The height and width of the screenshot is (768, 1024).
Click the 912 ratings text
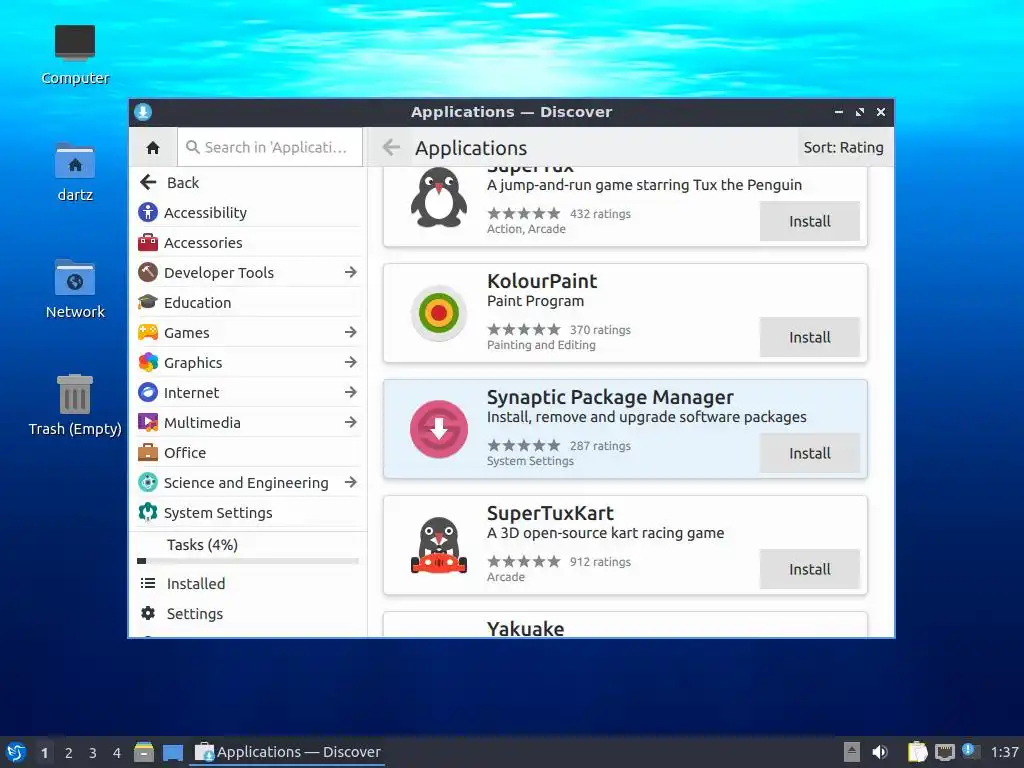coord(600,562)
